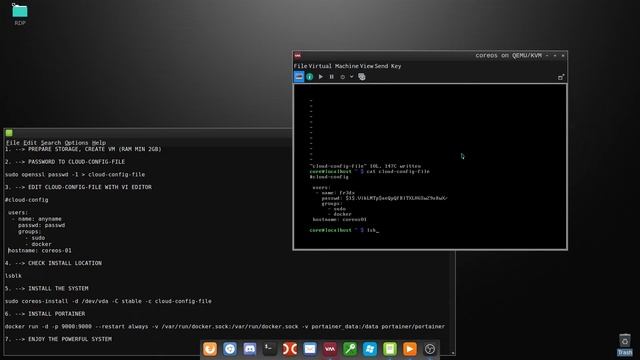Open Search menu in the text editor

[51, 142]
